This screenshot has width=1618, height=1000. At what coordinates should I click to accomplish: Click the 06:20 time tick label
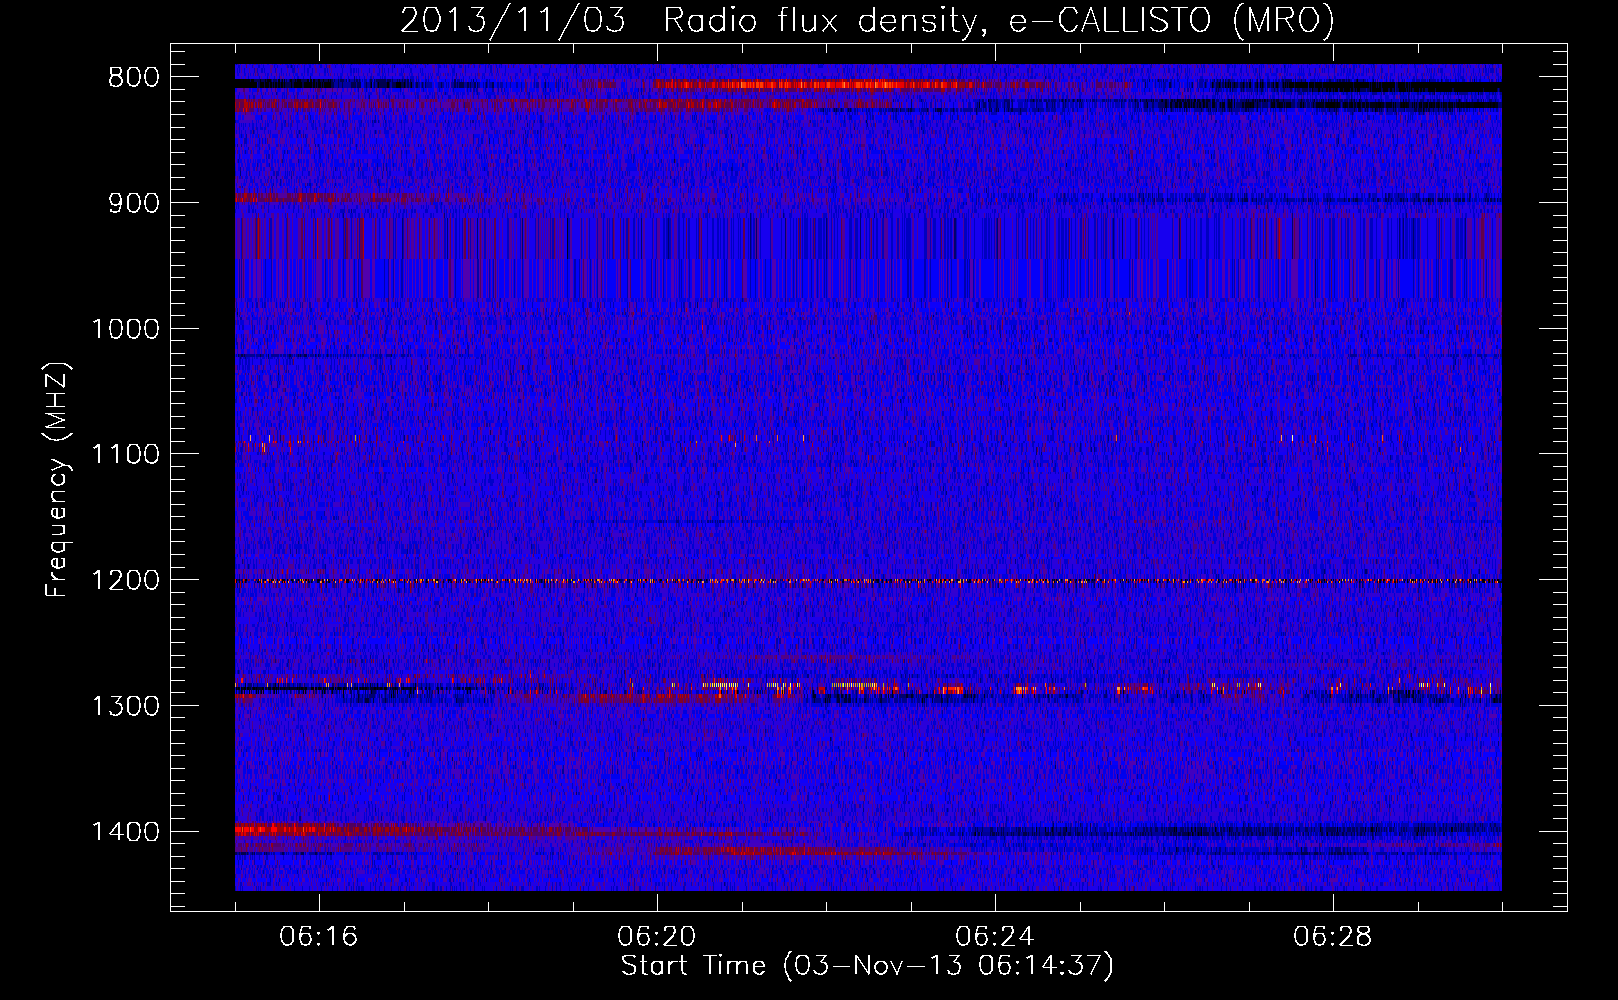pos(657,937)
